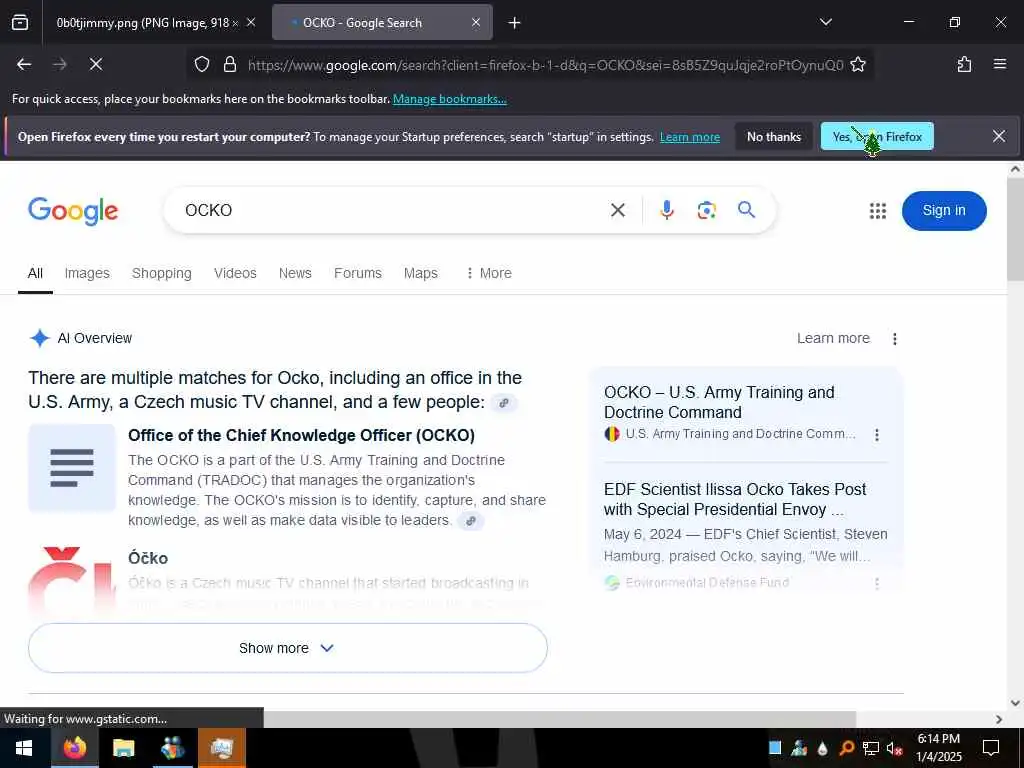Open Firefox from taskbar
The width and height of the screenshot is (1024, 768).
coord(74,748)
